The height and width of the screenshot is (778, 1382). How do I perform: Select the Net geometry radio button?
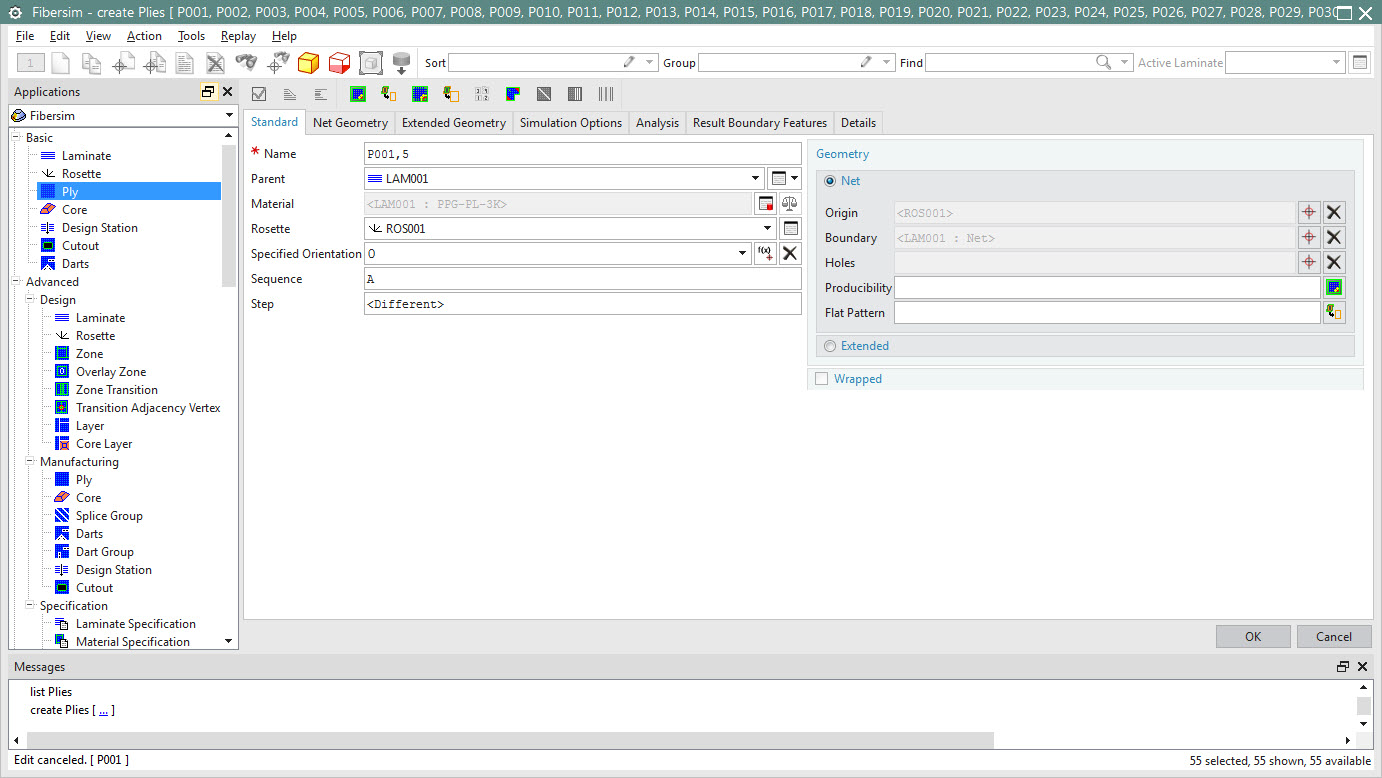(831, 180)
